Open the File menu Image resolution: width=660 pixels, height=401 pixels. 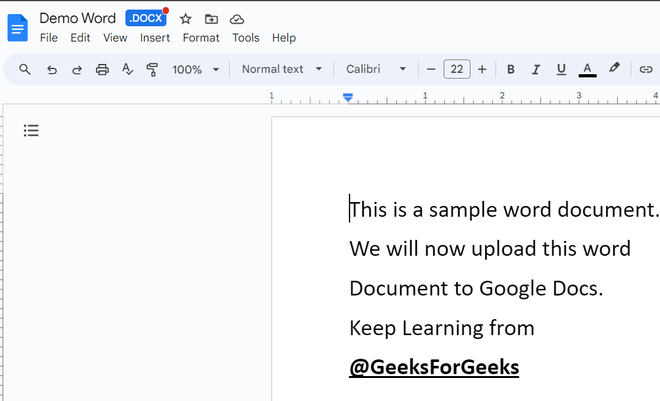49,38
